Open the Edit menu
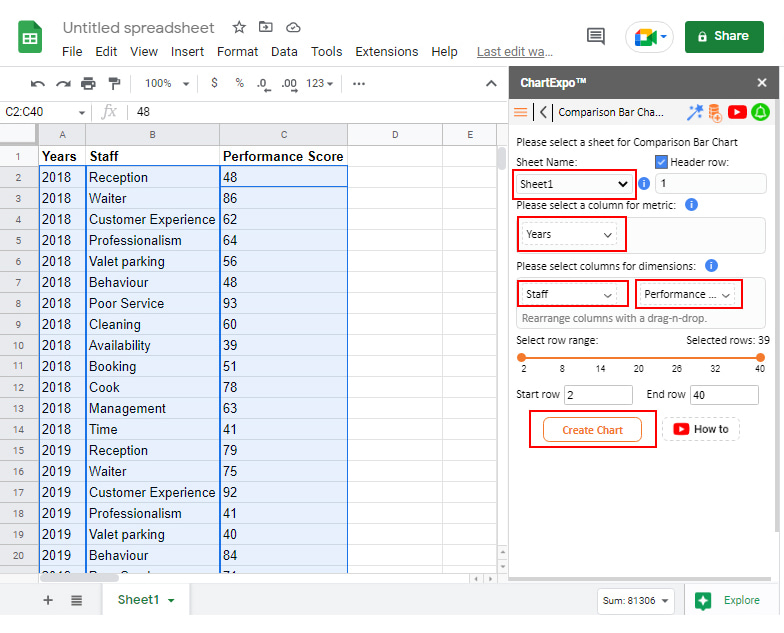The image size is (784, 633). pyautogui.click(x=106, y=52)
